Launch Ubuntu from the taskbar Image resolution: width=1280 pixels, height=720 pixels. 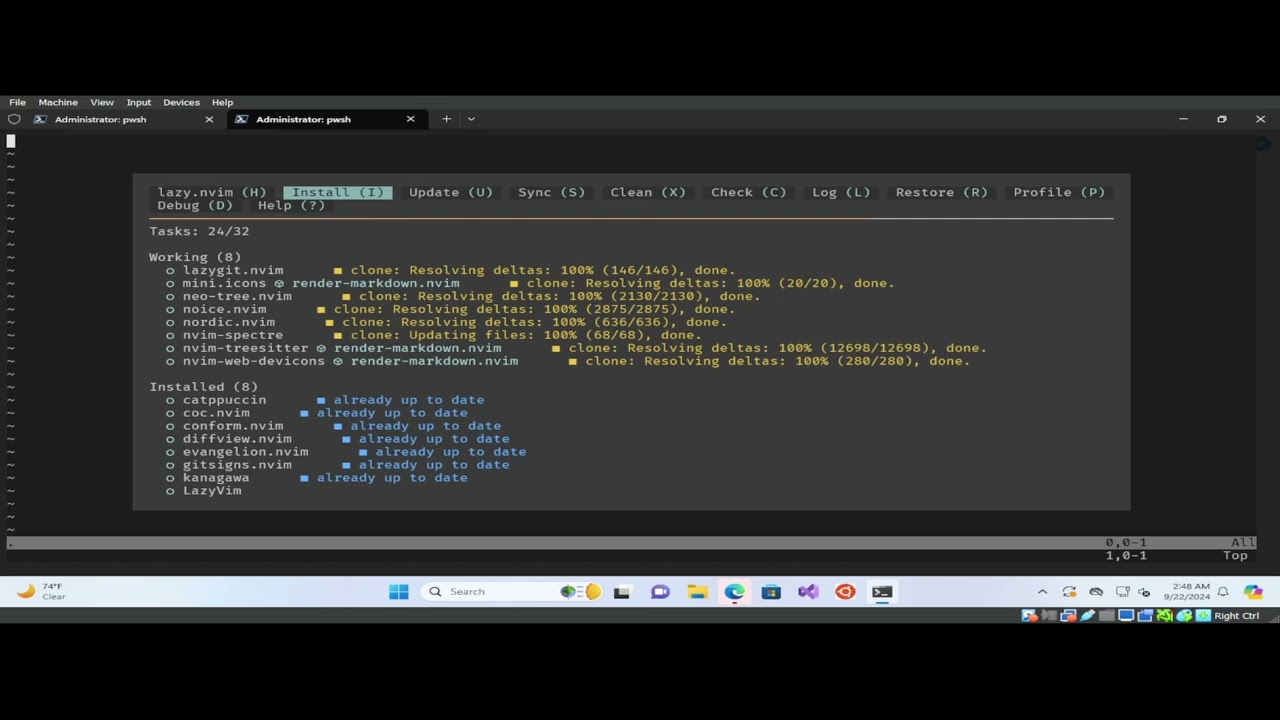pyautogui.click(x=845, y=591)
